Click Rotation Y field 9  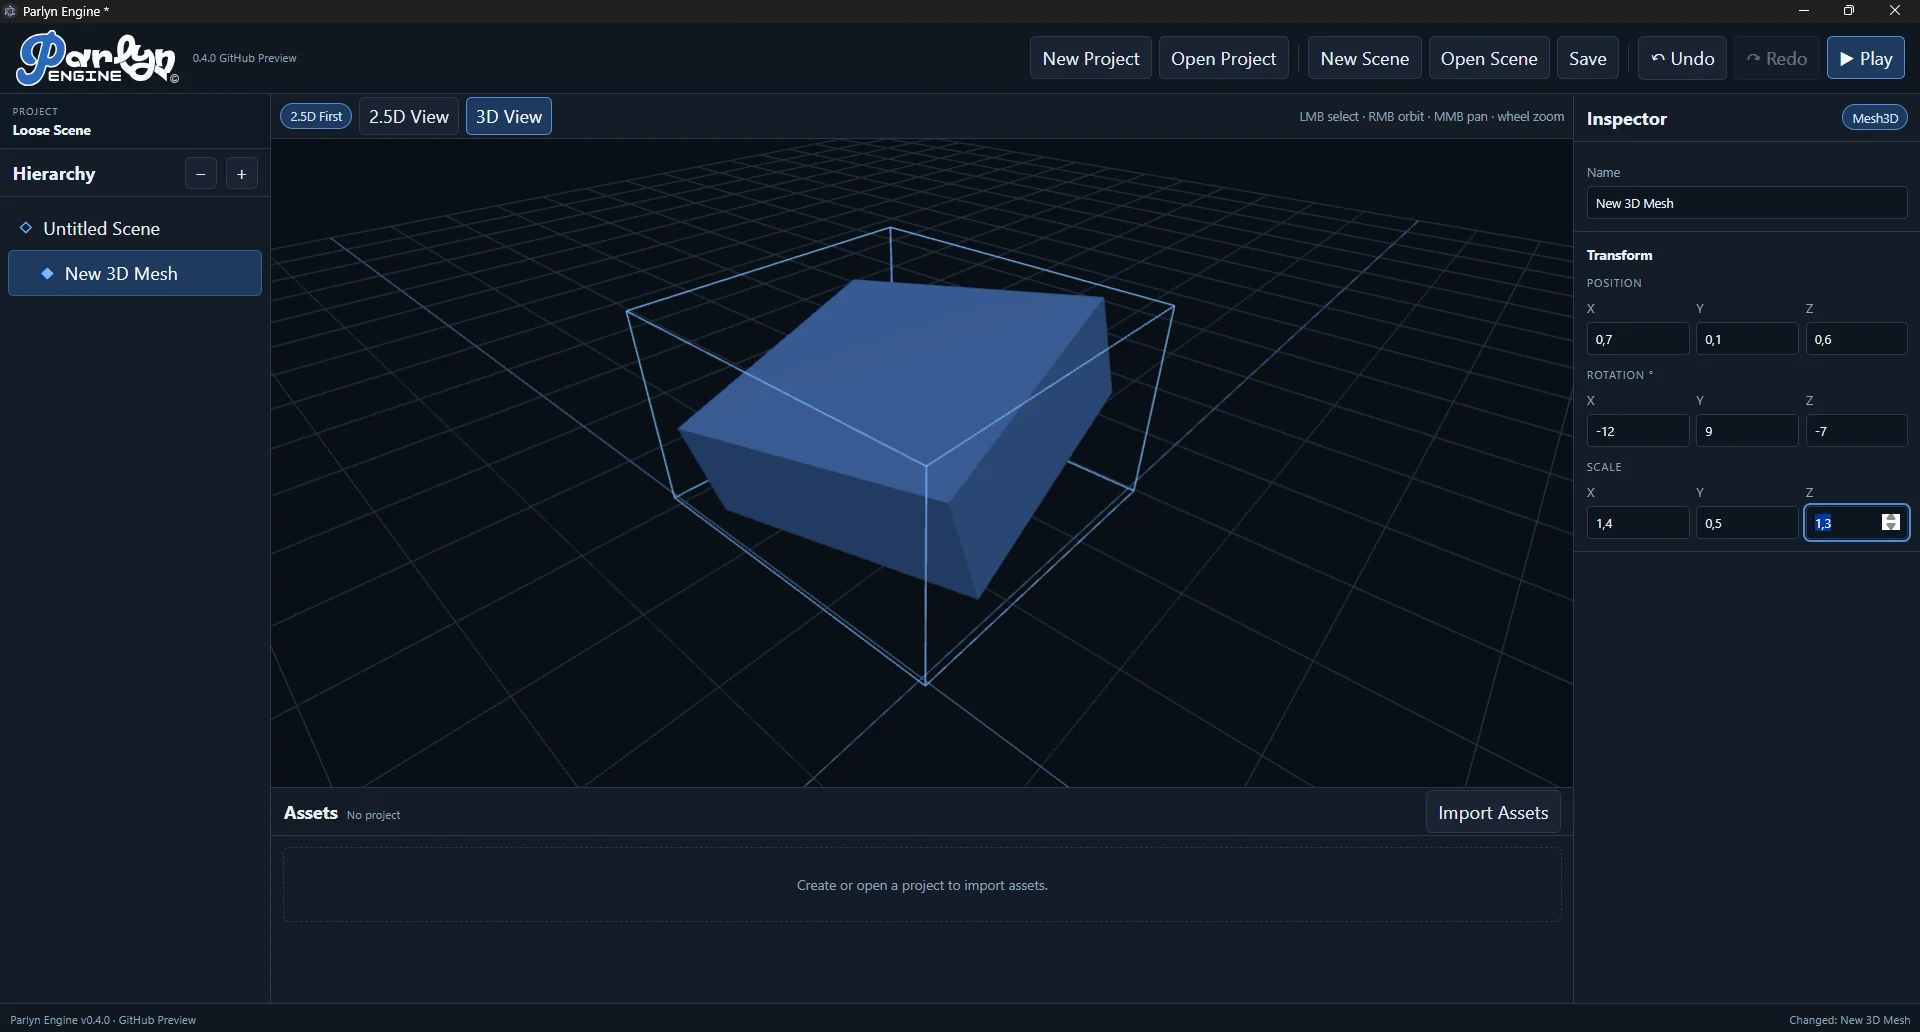coord(1747,431)
